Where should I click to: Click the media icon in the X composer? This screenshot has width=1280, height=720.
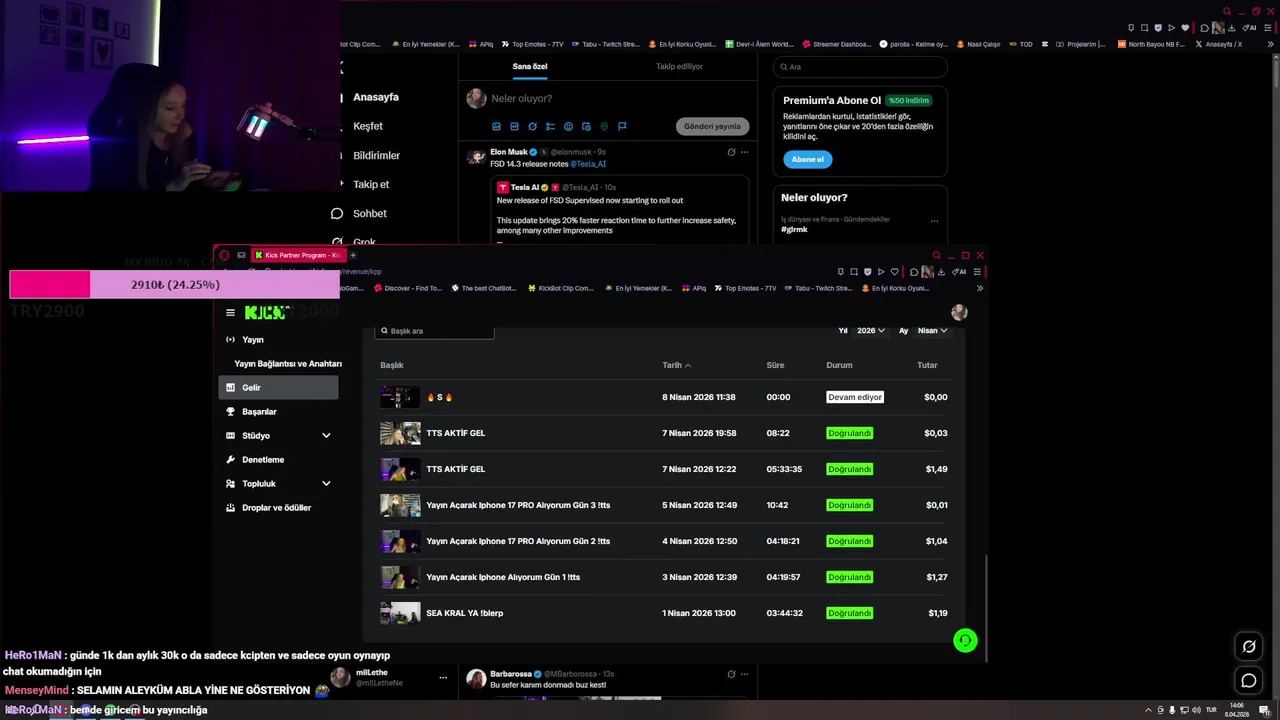tap(496, 127)
